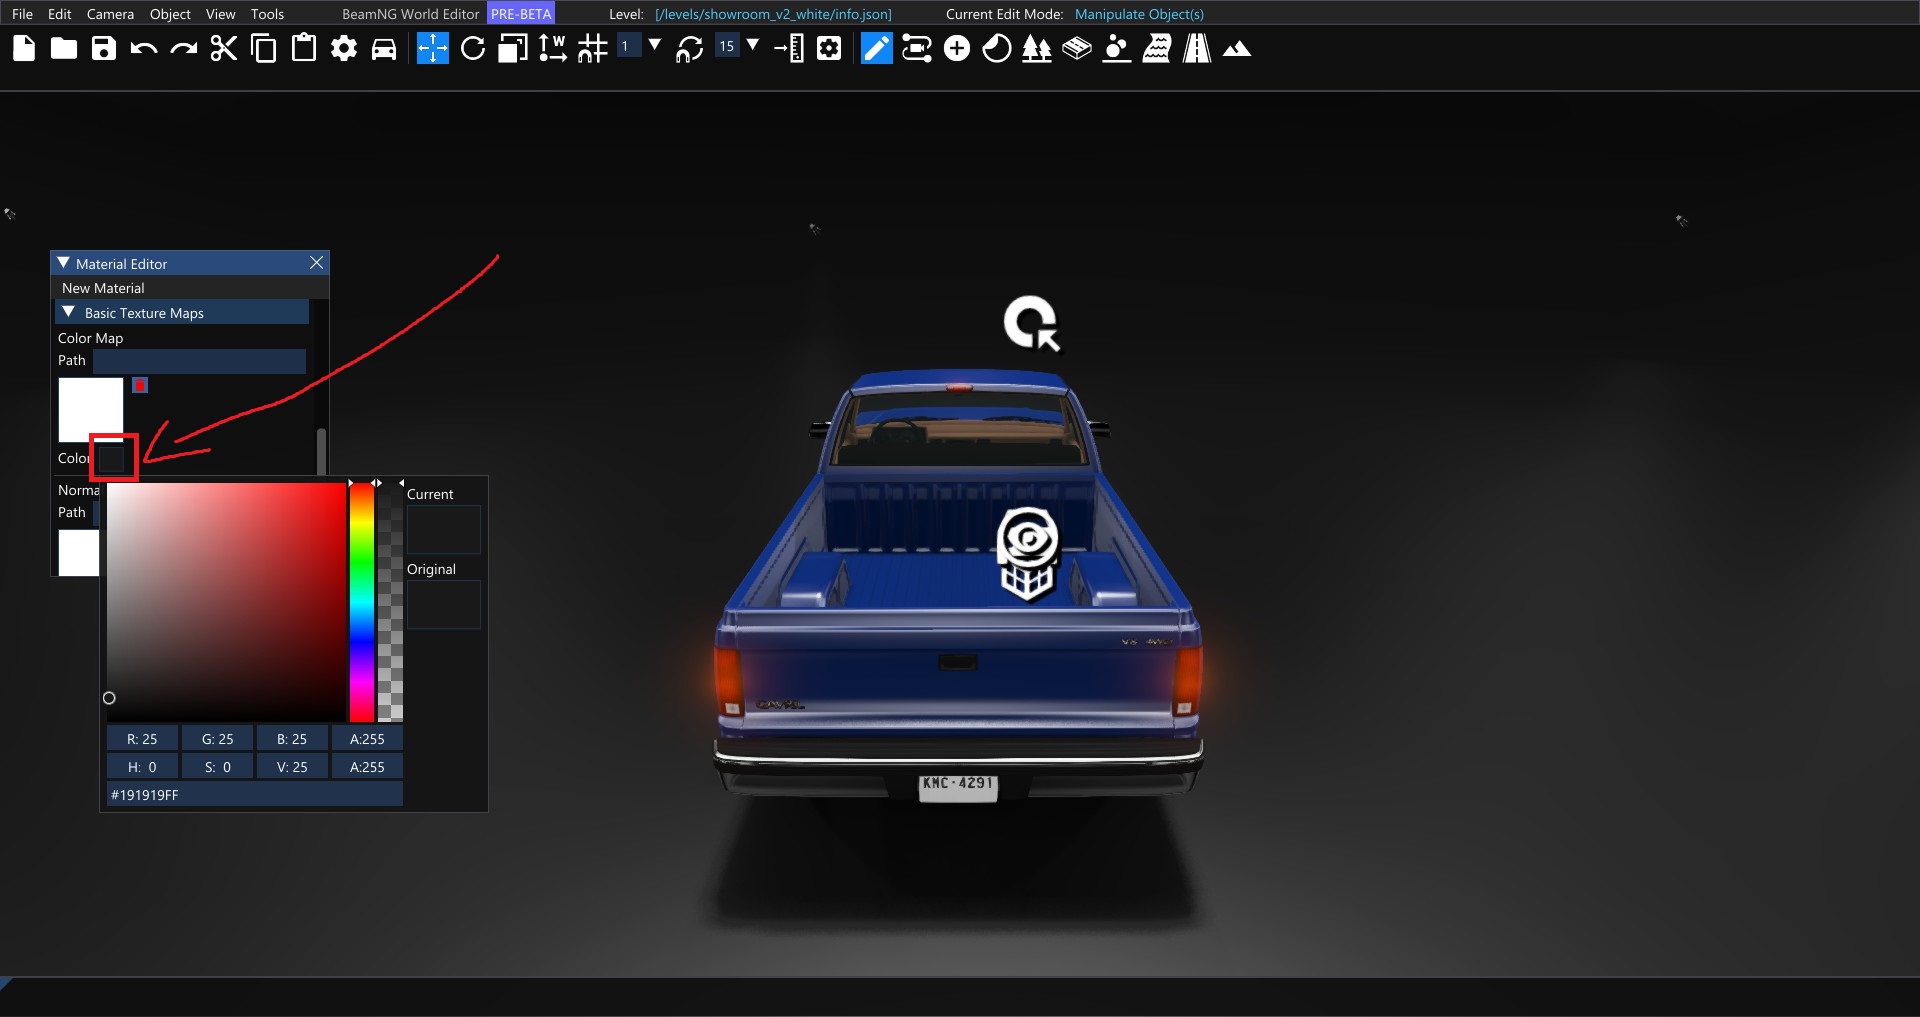1920x1017 pixels.
Task: Open editor preferences gear icon
Action: point(344,48)
